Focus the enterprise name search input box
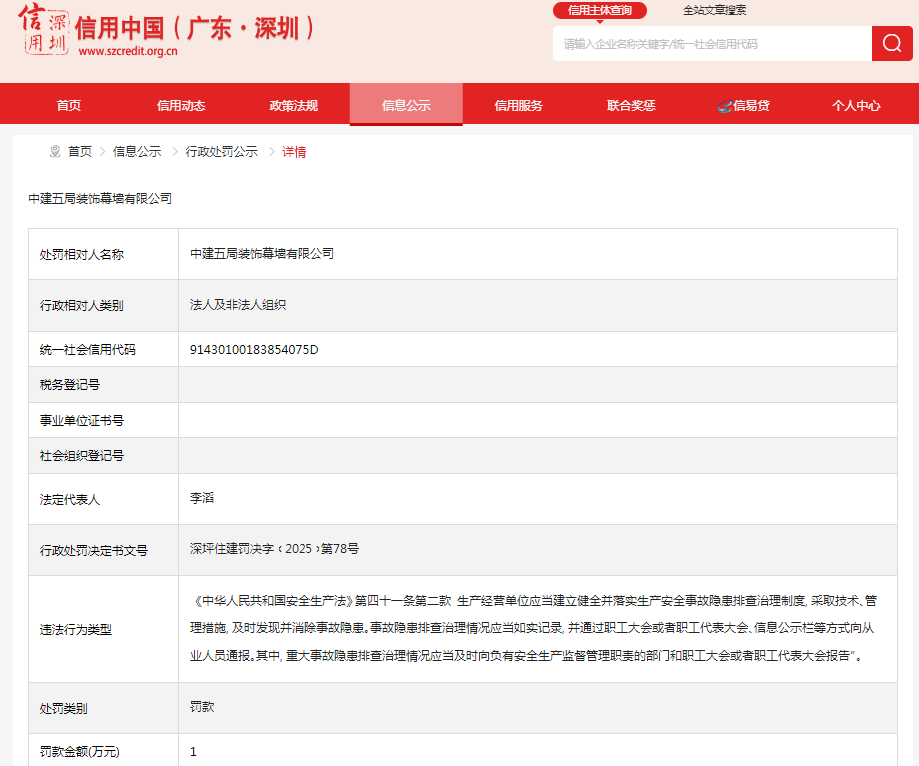Screen dimensions: 919x766 pyautogui.click(x=712, y=44)
